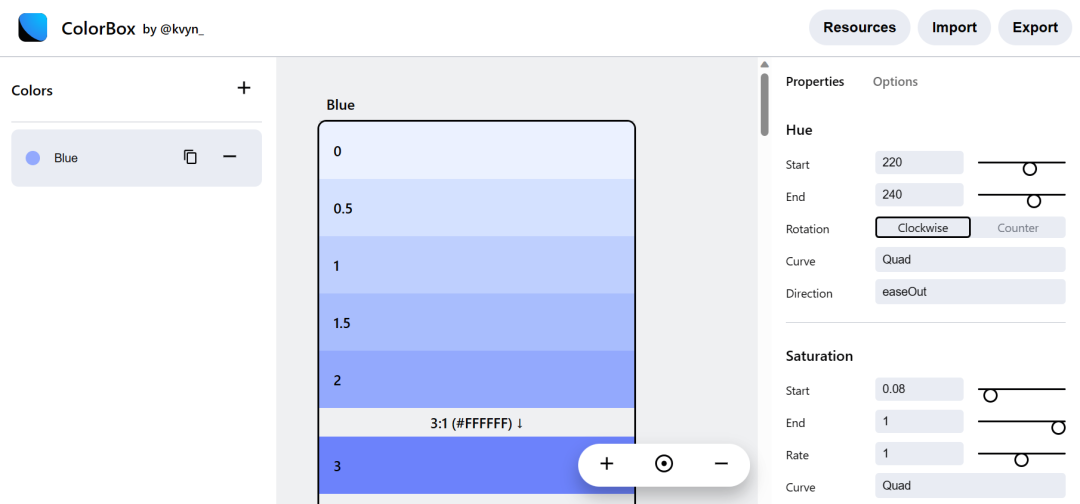Click the ColorBox logo icon
The height and width of the screenshot is (504, 1080).
[x=32, y=28]
